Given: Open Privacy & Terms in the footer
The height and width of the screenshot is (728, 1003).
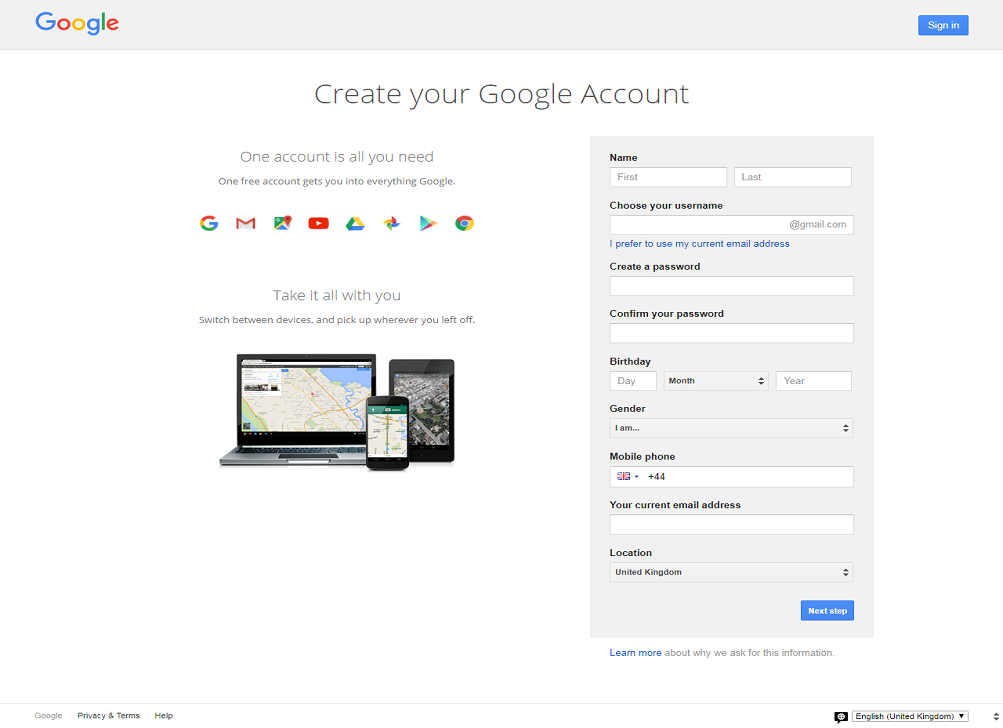Looking at the screenshot, I should (108, 716).
